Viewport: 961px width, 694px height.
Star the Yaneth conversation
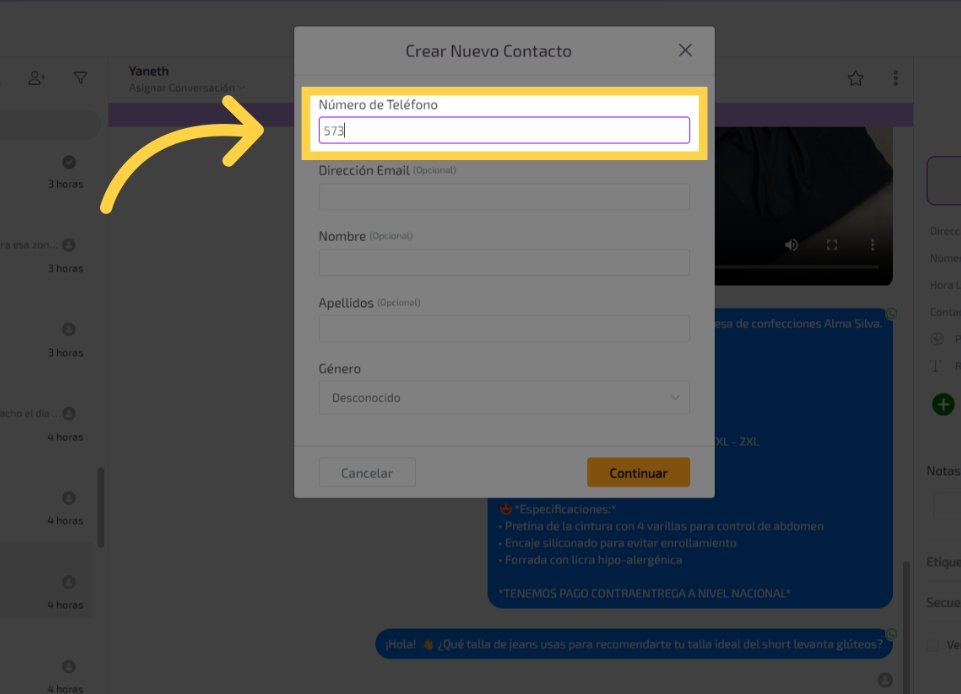click(x=855, y=78)
